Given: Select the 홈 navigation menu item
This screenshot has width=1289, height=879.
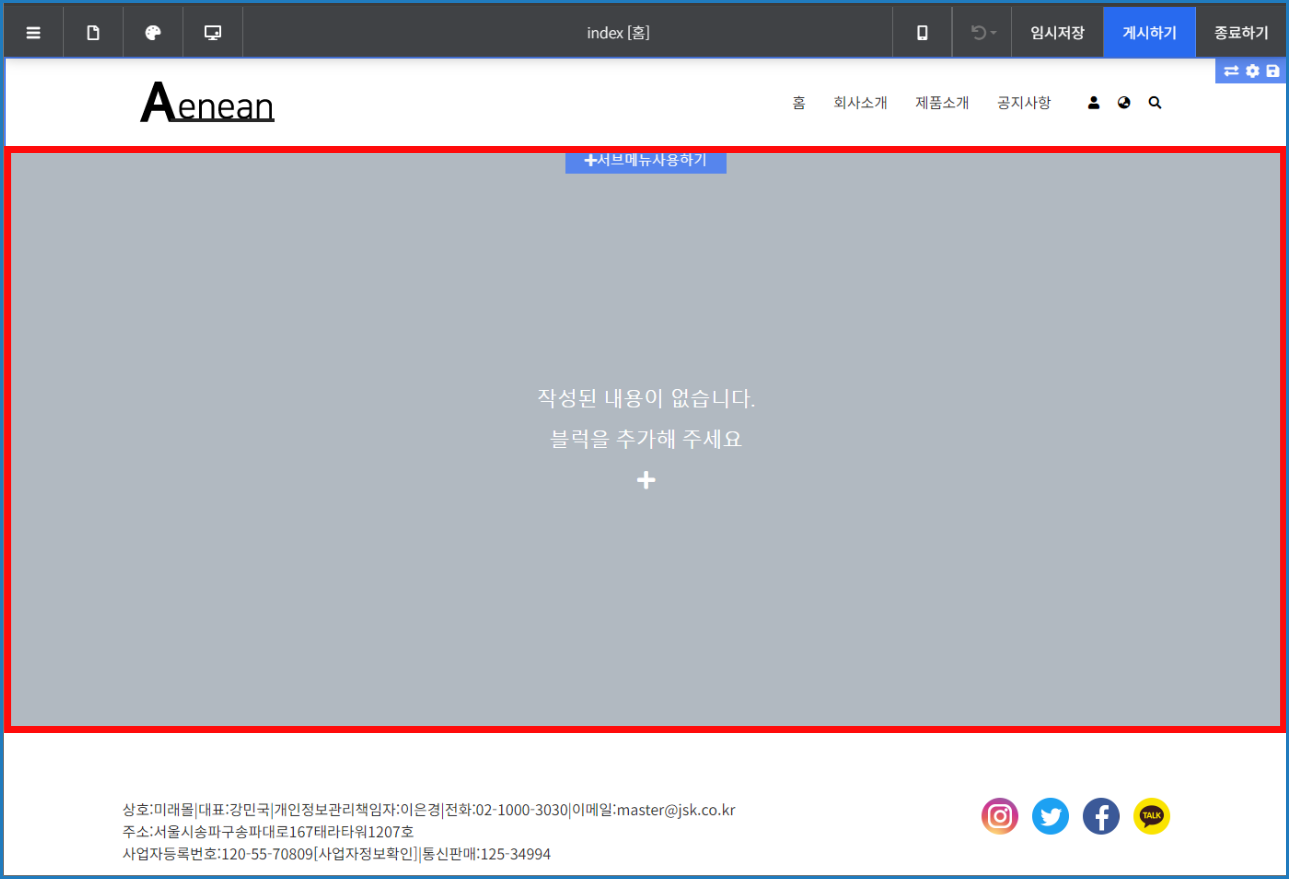Looking at the screenshot, I should pos(798,103).
